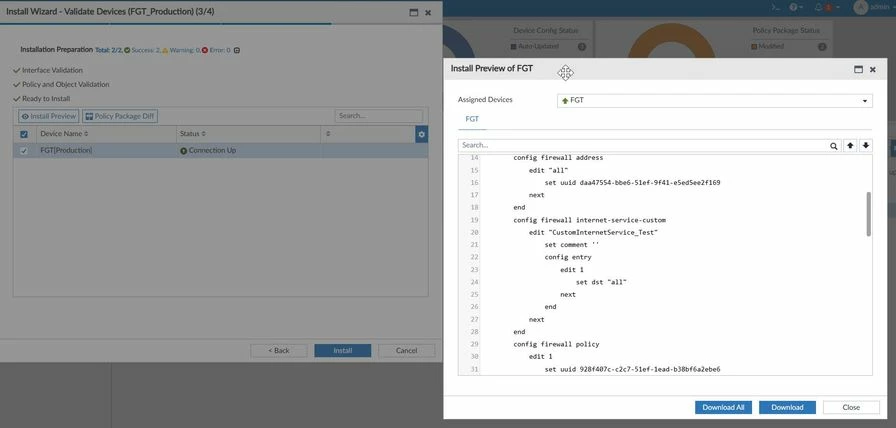Image resolution: width=896 pixels, height=428 pixels.
Task: Click line 29 config firewall policy
Action: [556, 345]
